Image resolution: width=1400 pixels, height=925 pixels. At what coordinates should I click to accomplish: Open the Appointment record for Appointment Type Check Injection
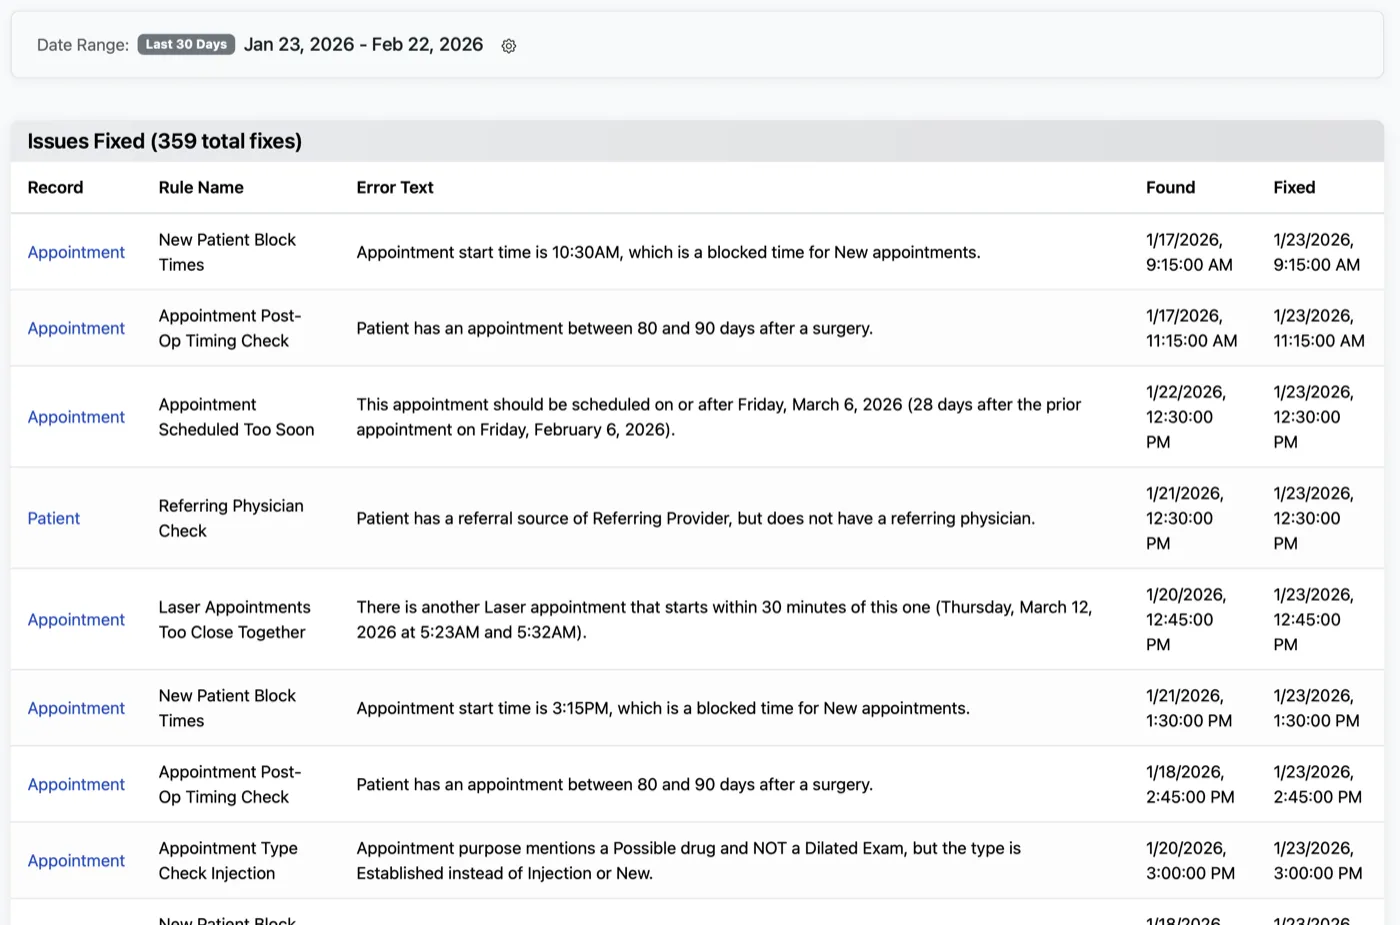click(x=76, y=860)
